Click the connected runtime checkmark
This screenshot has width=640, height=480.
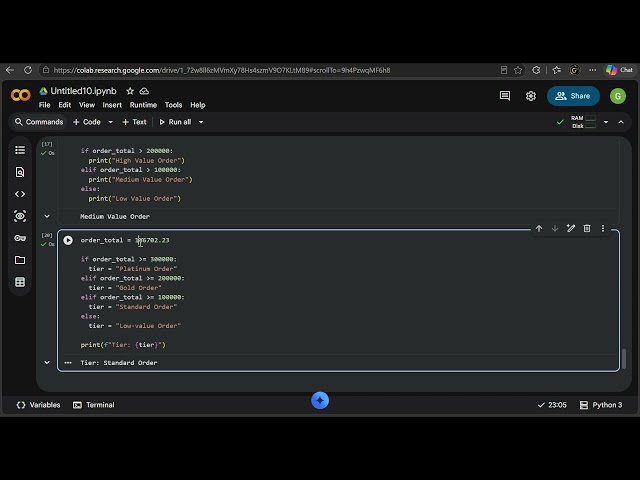click(x=560, y=122)
